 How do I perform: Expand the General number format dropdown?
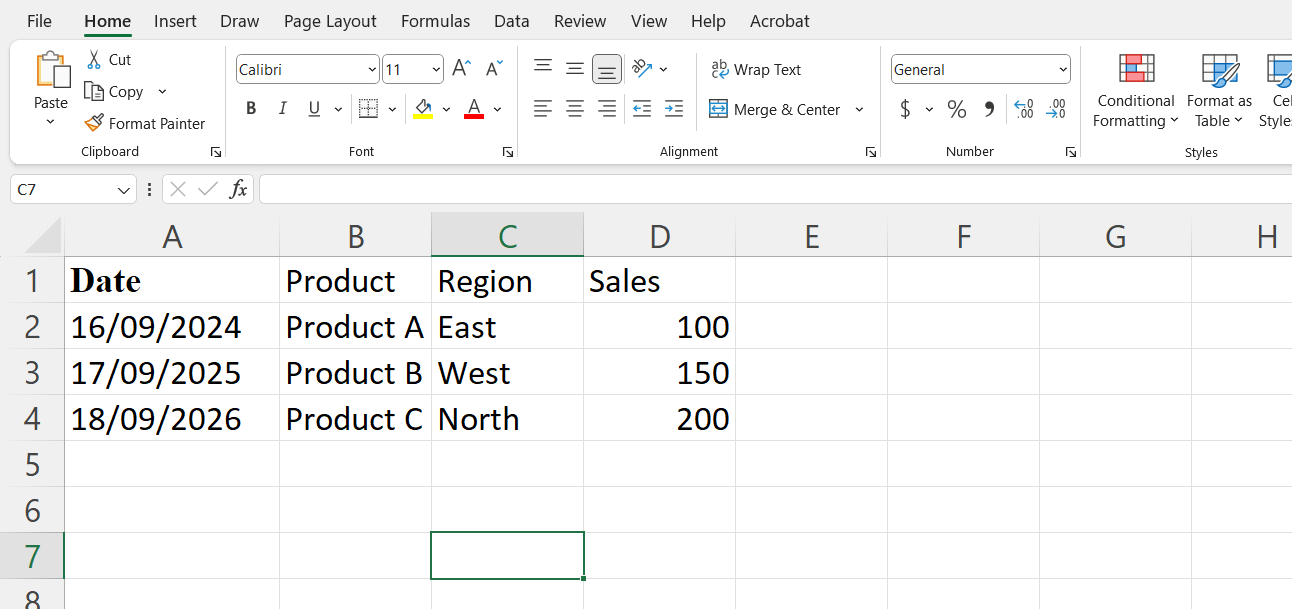click(x=1062, y=70)
